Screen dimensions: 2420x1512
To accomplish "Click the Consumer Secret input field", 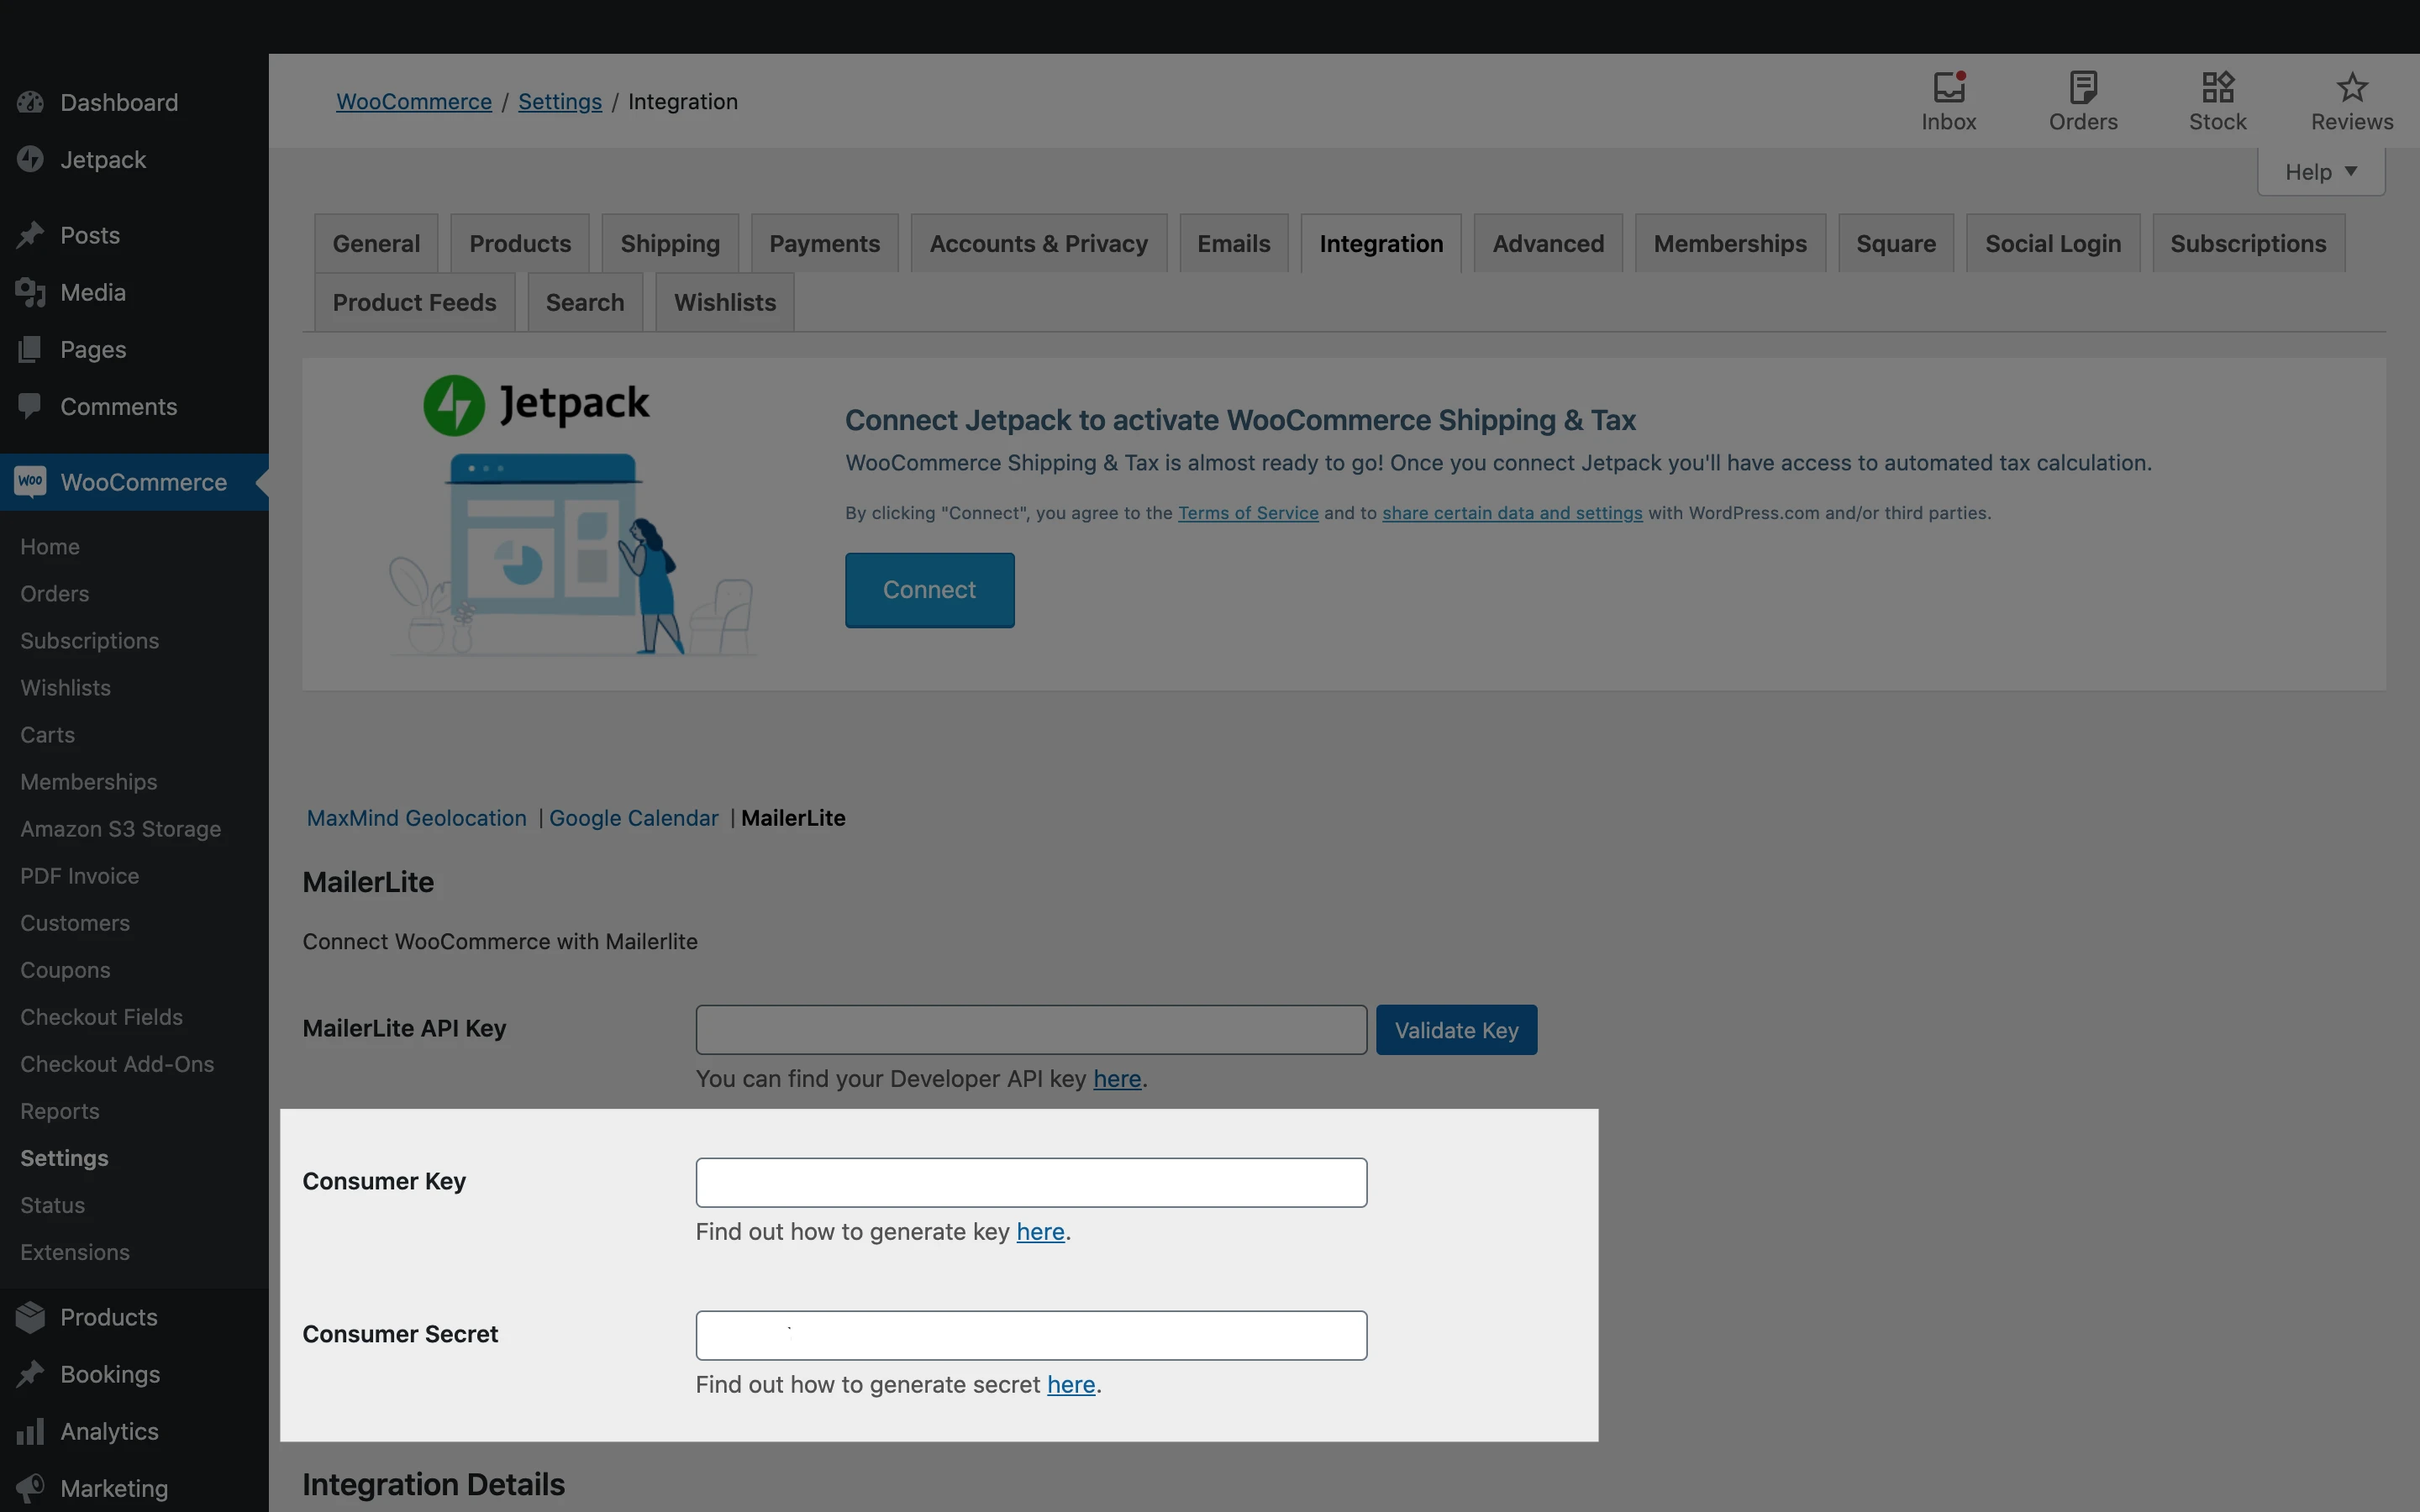I will [1030, 1335].
